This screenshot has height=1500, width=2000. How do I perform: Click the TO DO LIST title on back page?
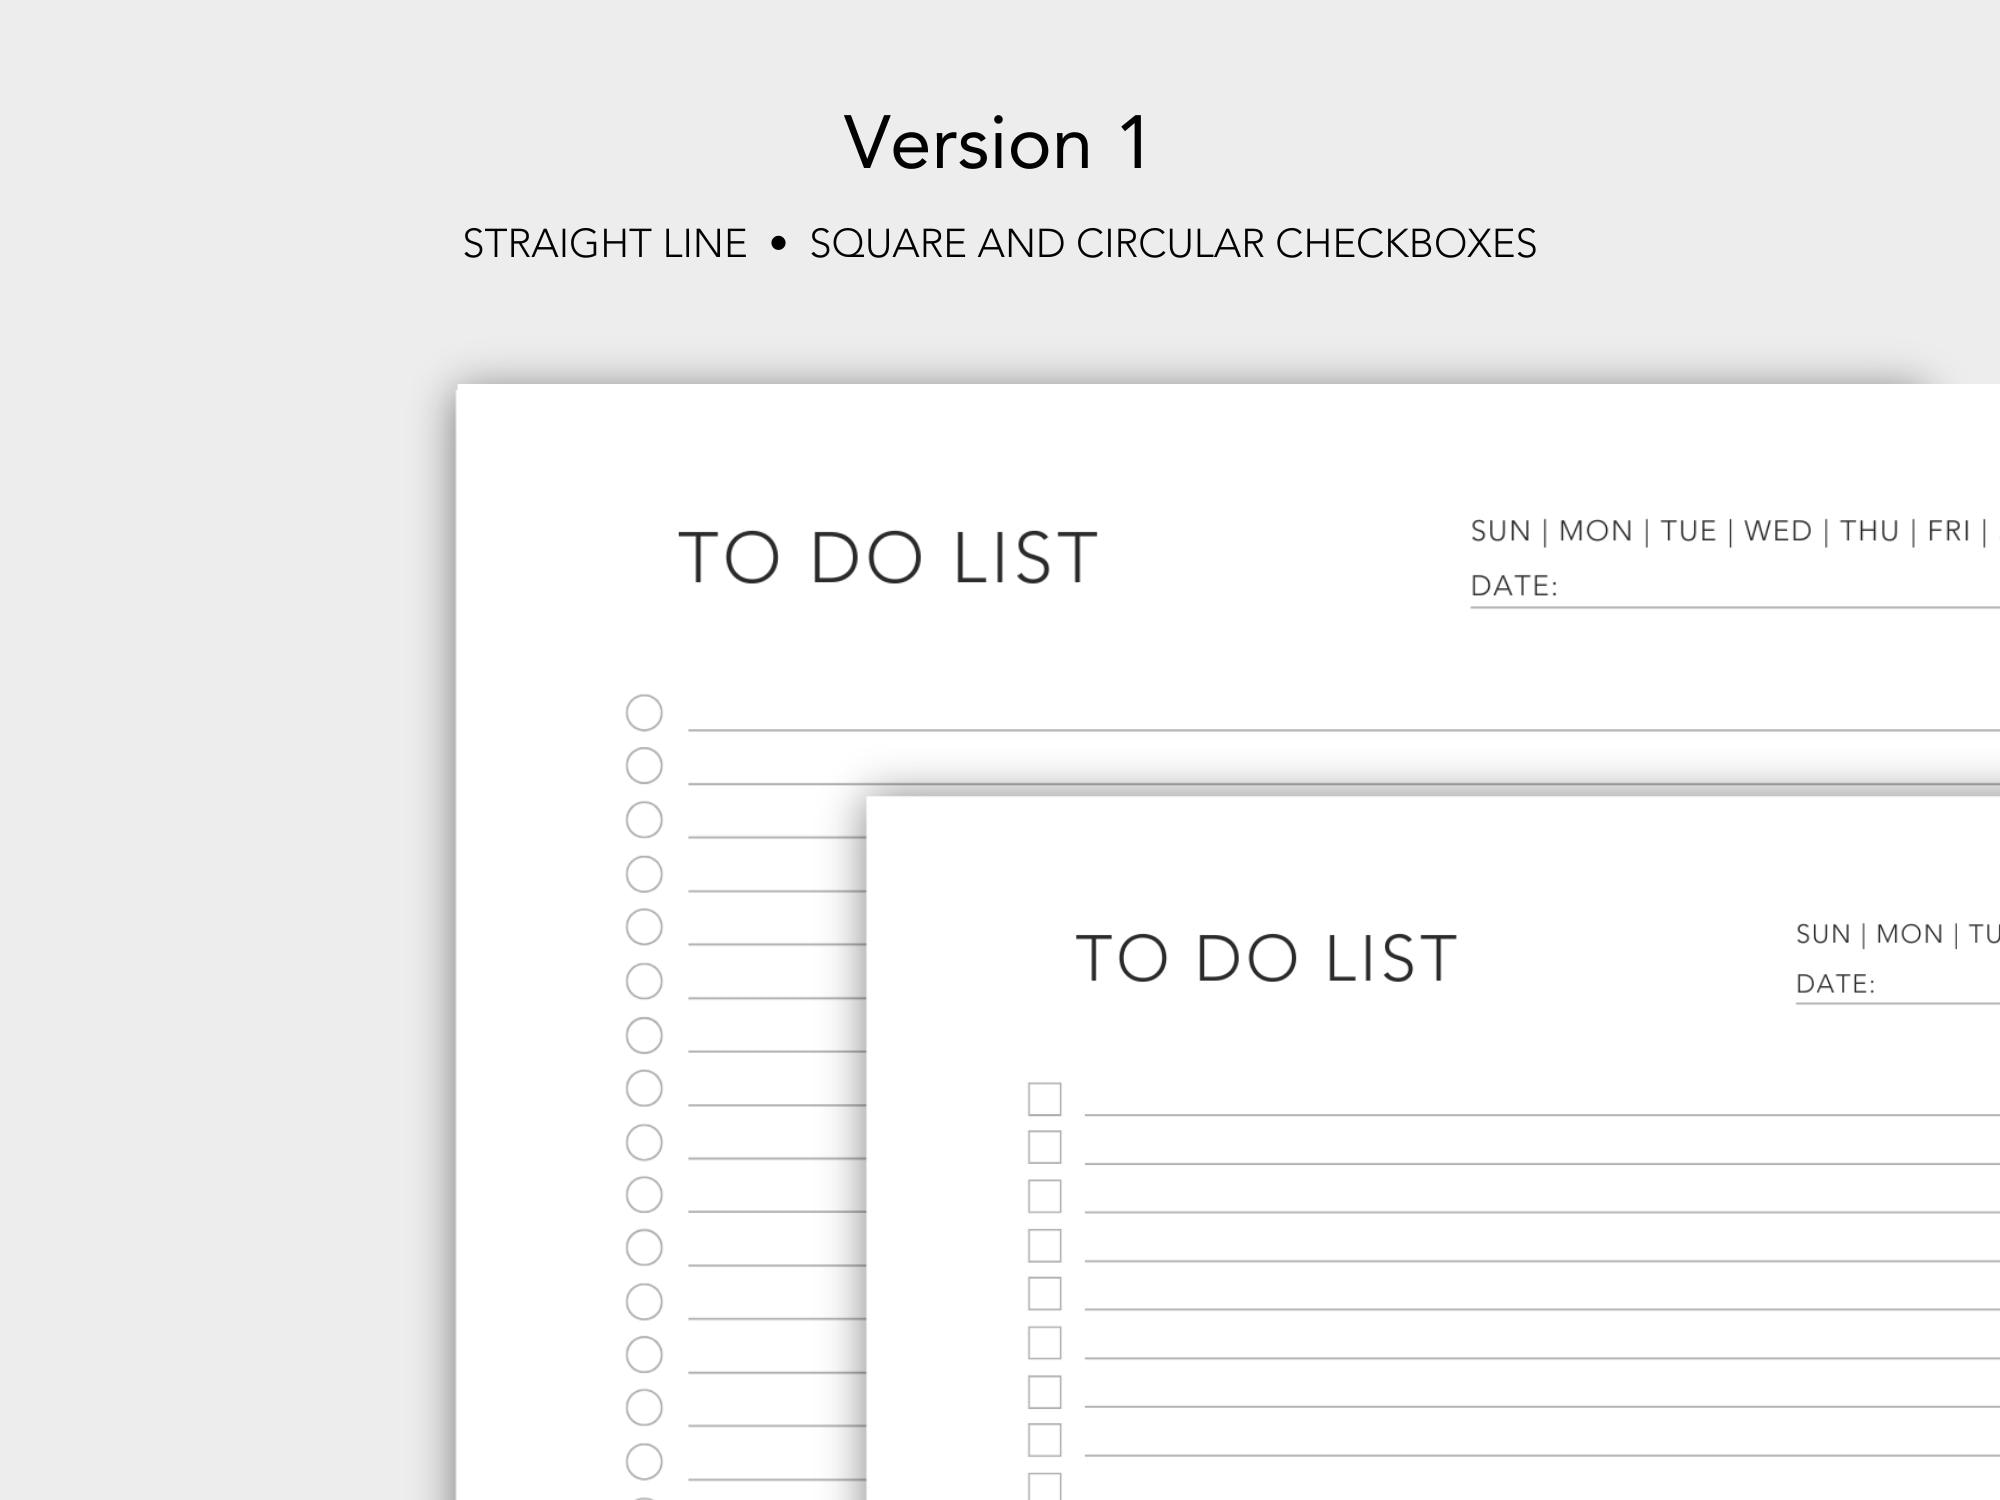888,557
